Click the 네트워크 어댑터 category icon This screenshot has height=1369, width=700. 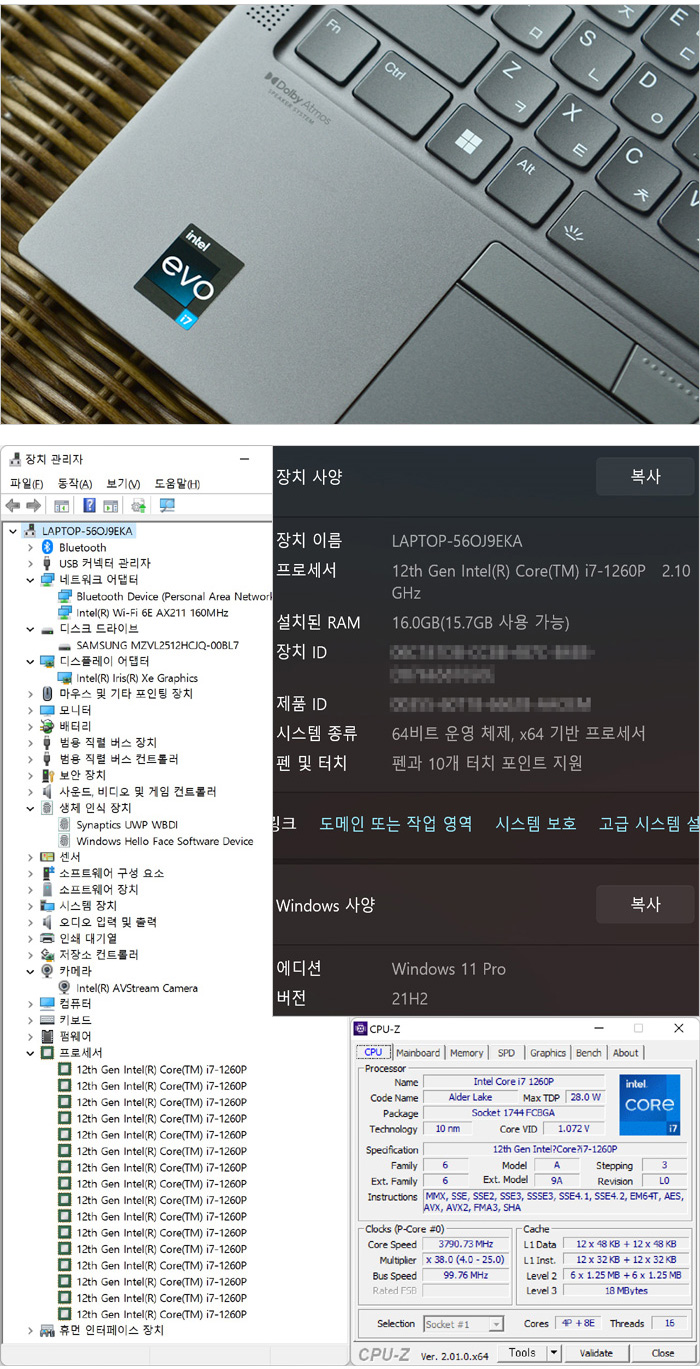coord(47,580)
